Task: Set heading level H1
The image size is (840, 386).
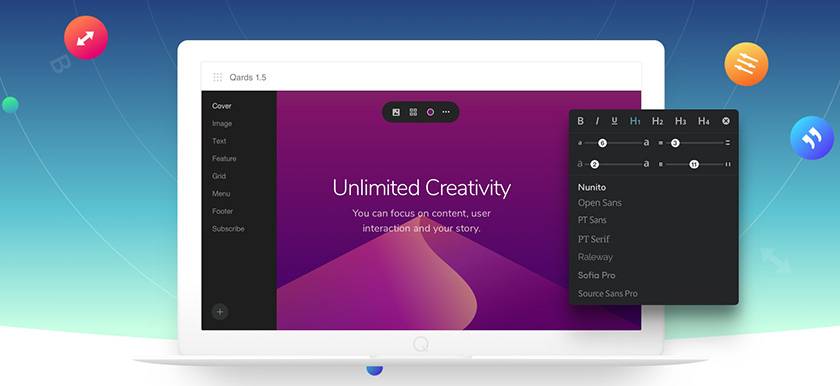Action: click(x=635, y=122)
